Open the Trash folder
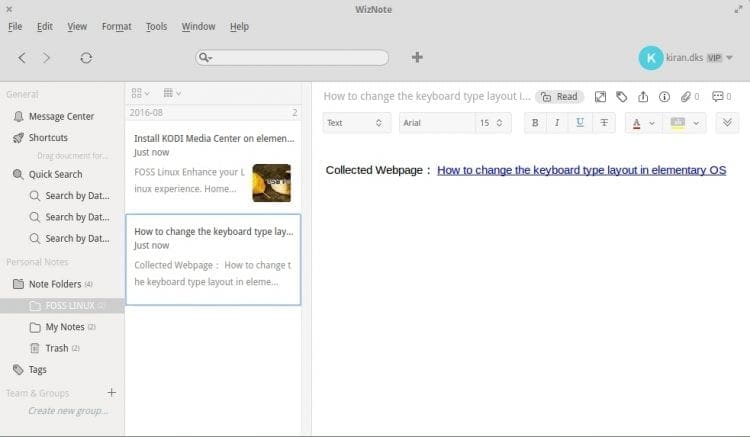 click(56, 348)
